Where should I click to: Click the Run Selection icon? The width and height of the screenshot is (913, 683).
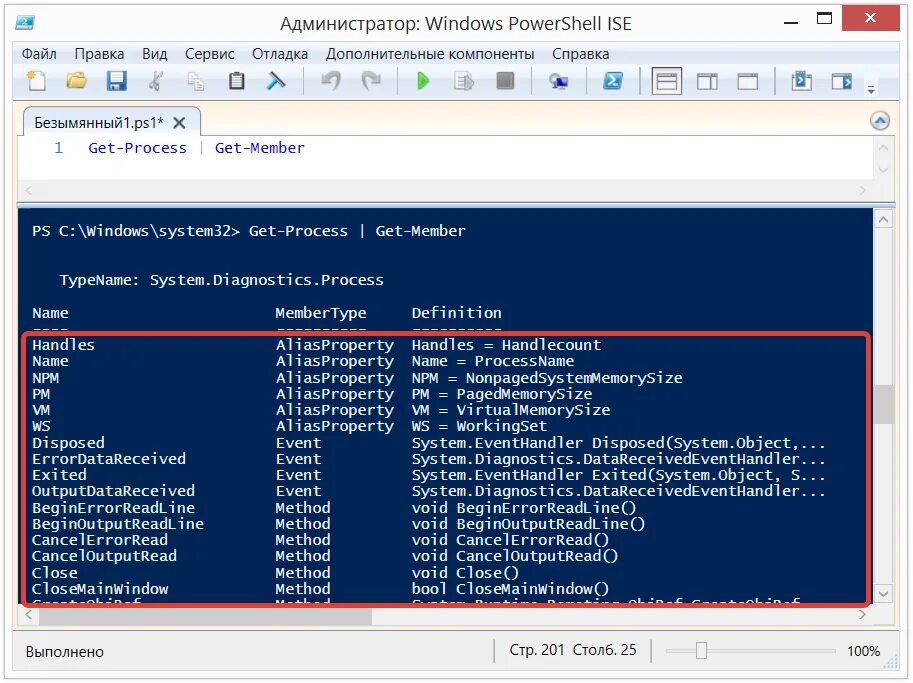[x=463, y=81]
